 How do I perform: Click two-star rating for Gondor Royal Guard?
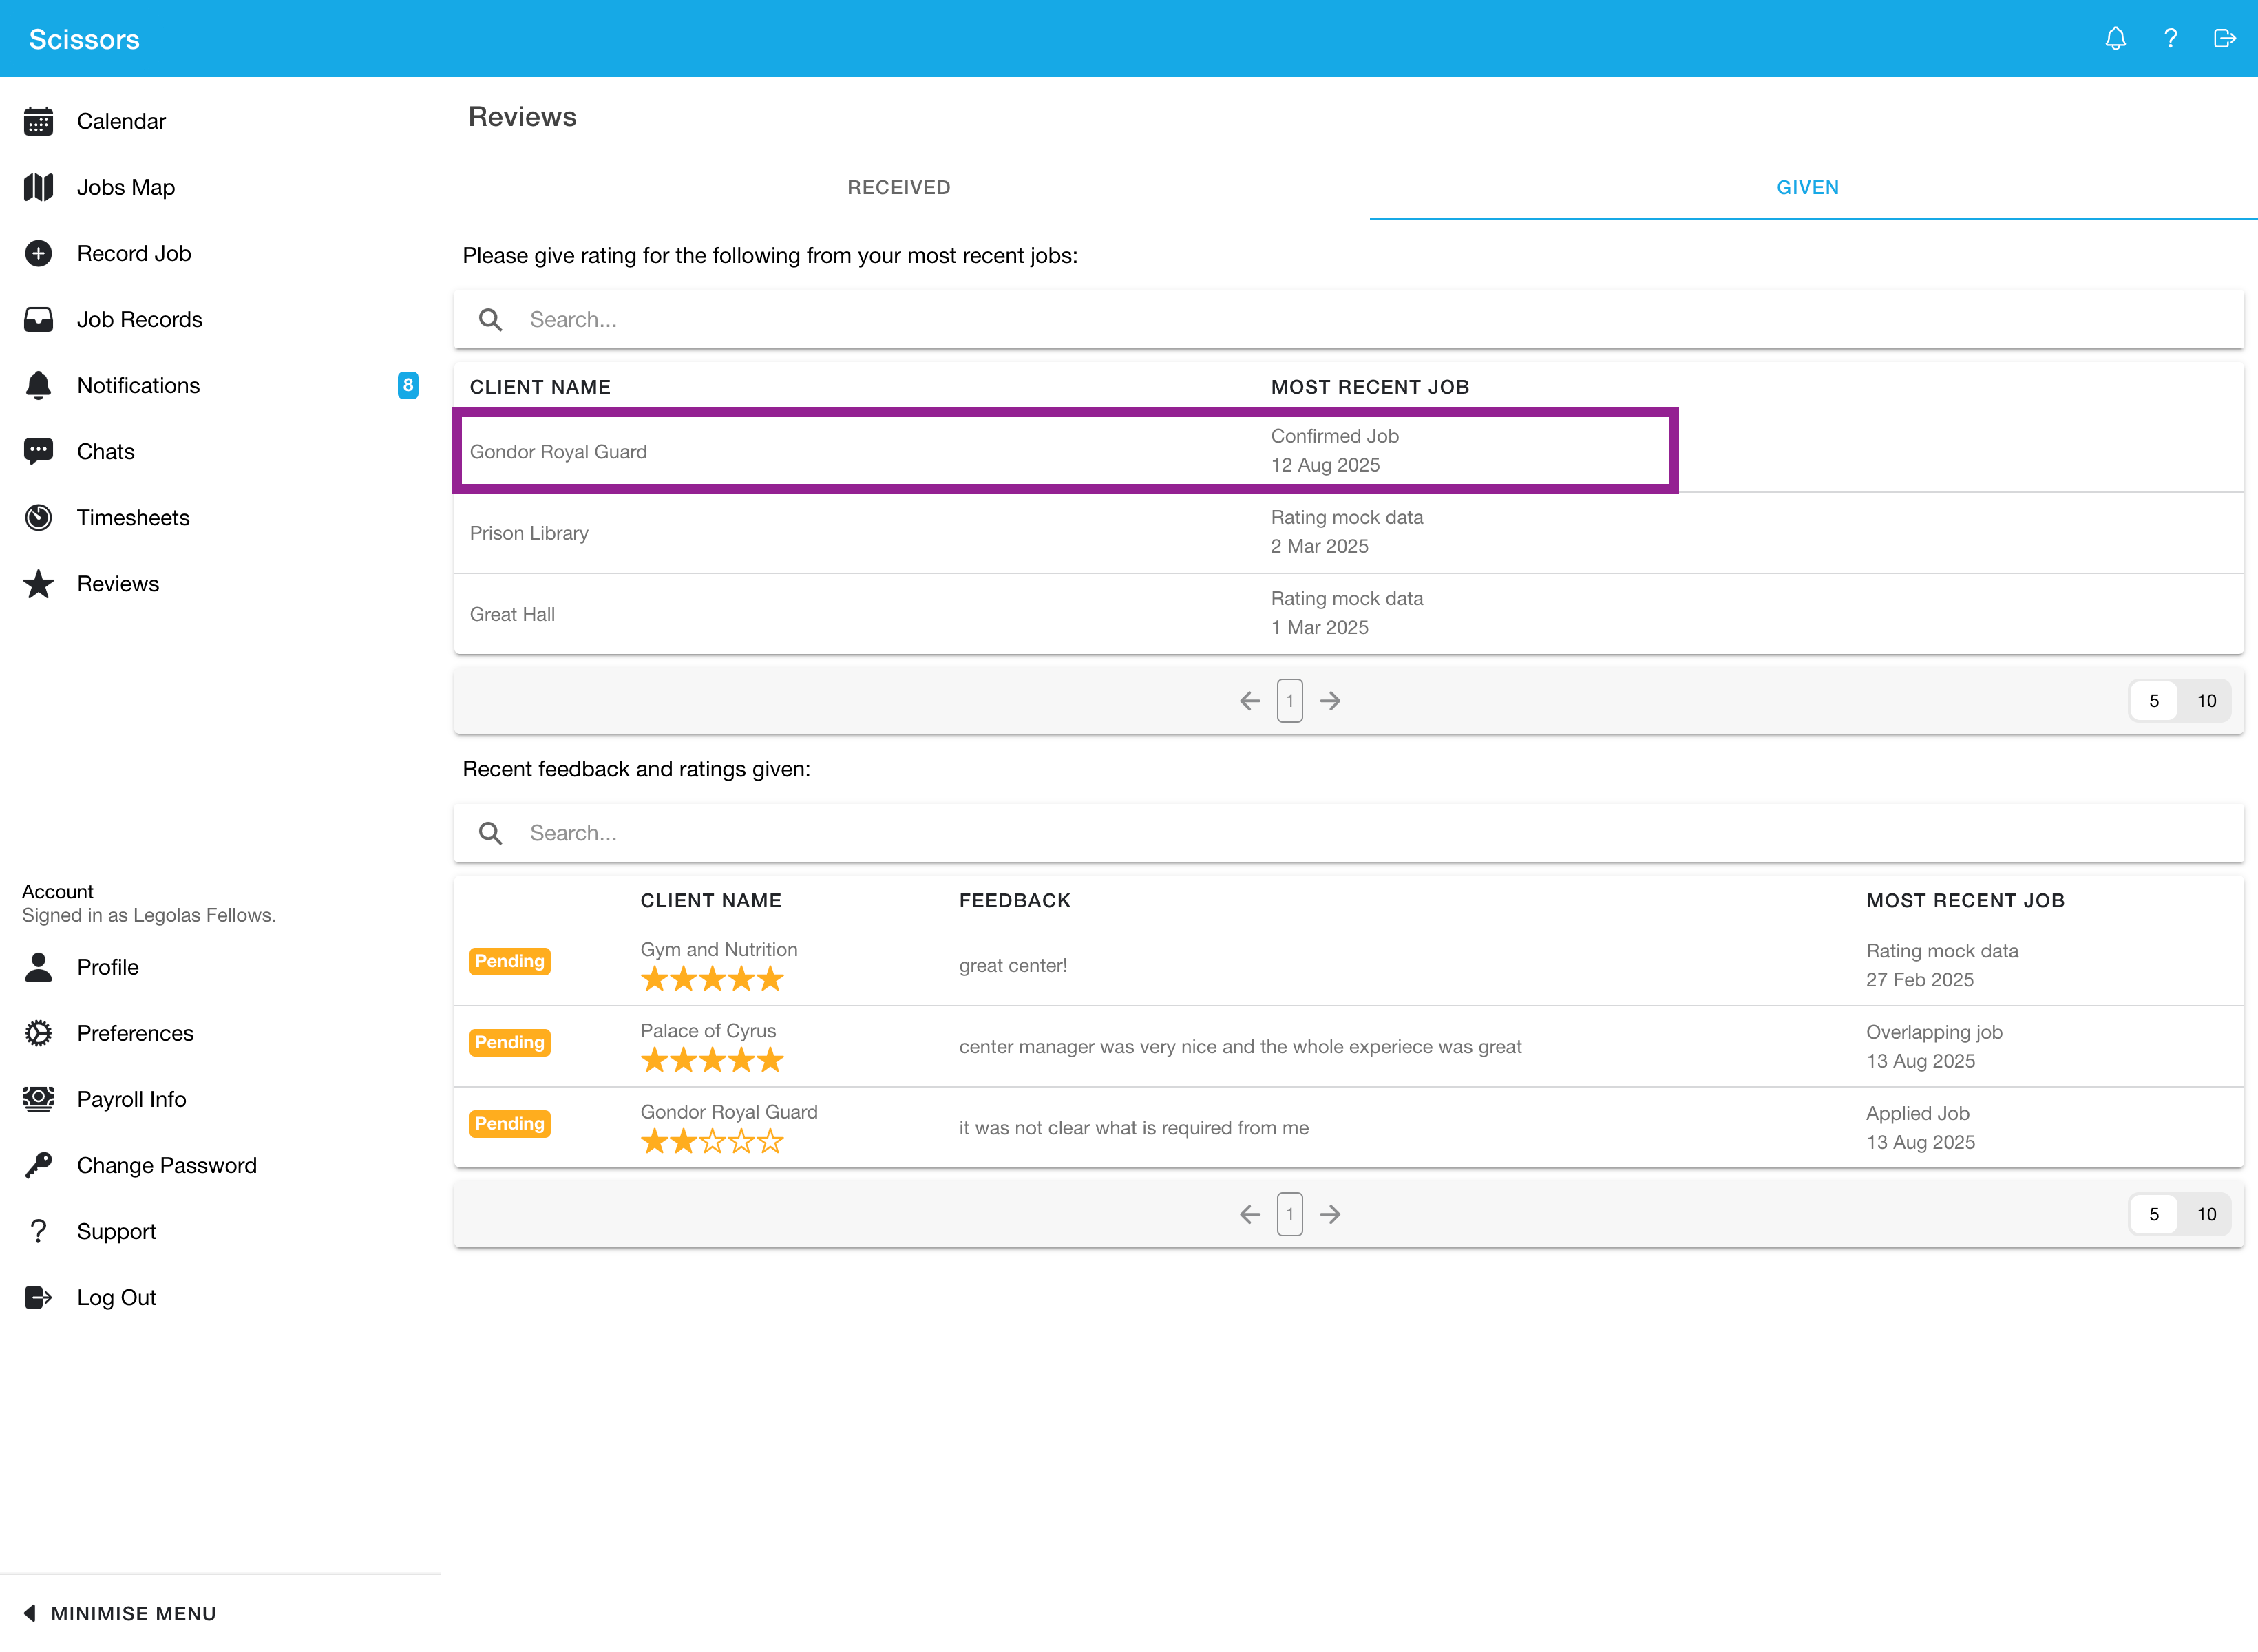click(712, 1141)
